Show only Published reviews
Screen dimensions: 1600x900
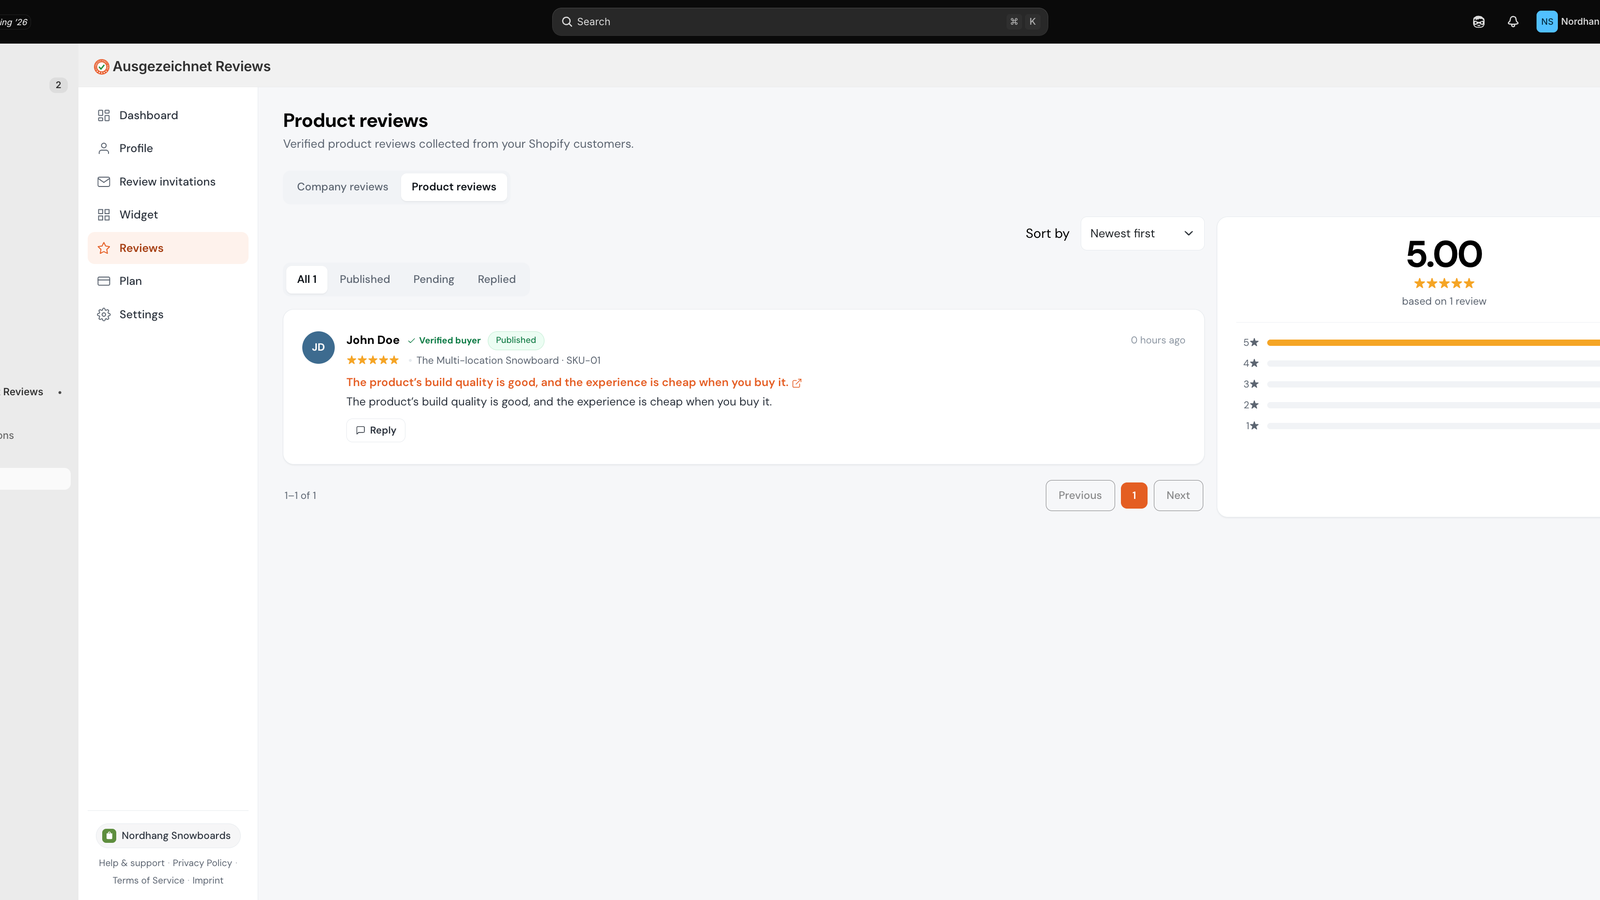click(x=365, y=279)
